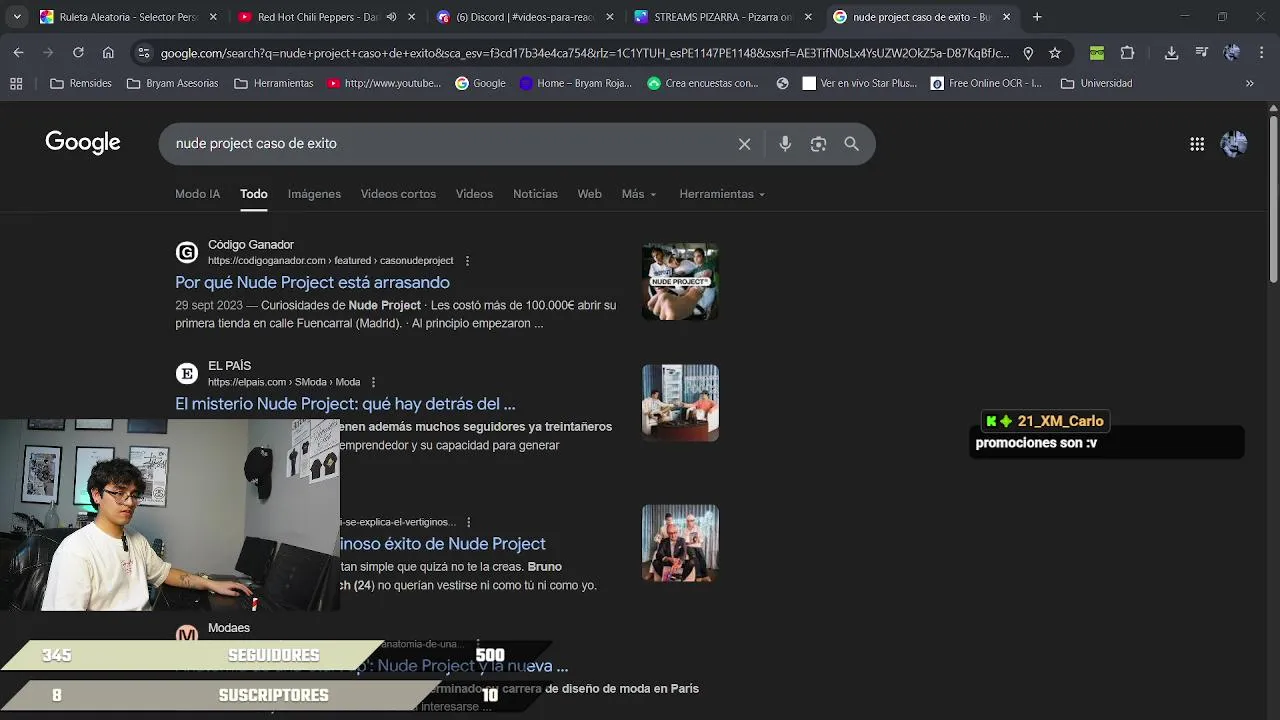Switch to the Web results tab
The image size is (1280, 720).
589,194
